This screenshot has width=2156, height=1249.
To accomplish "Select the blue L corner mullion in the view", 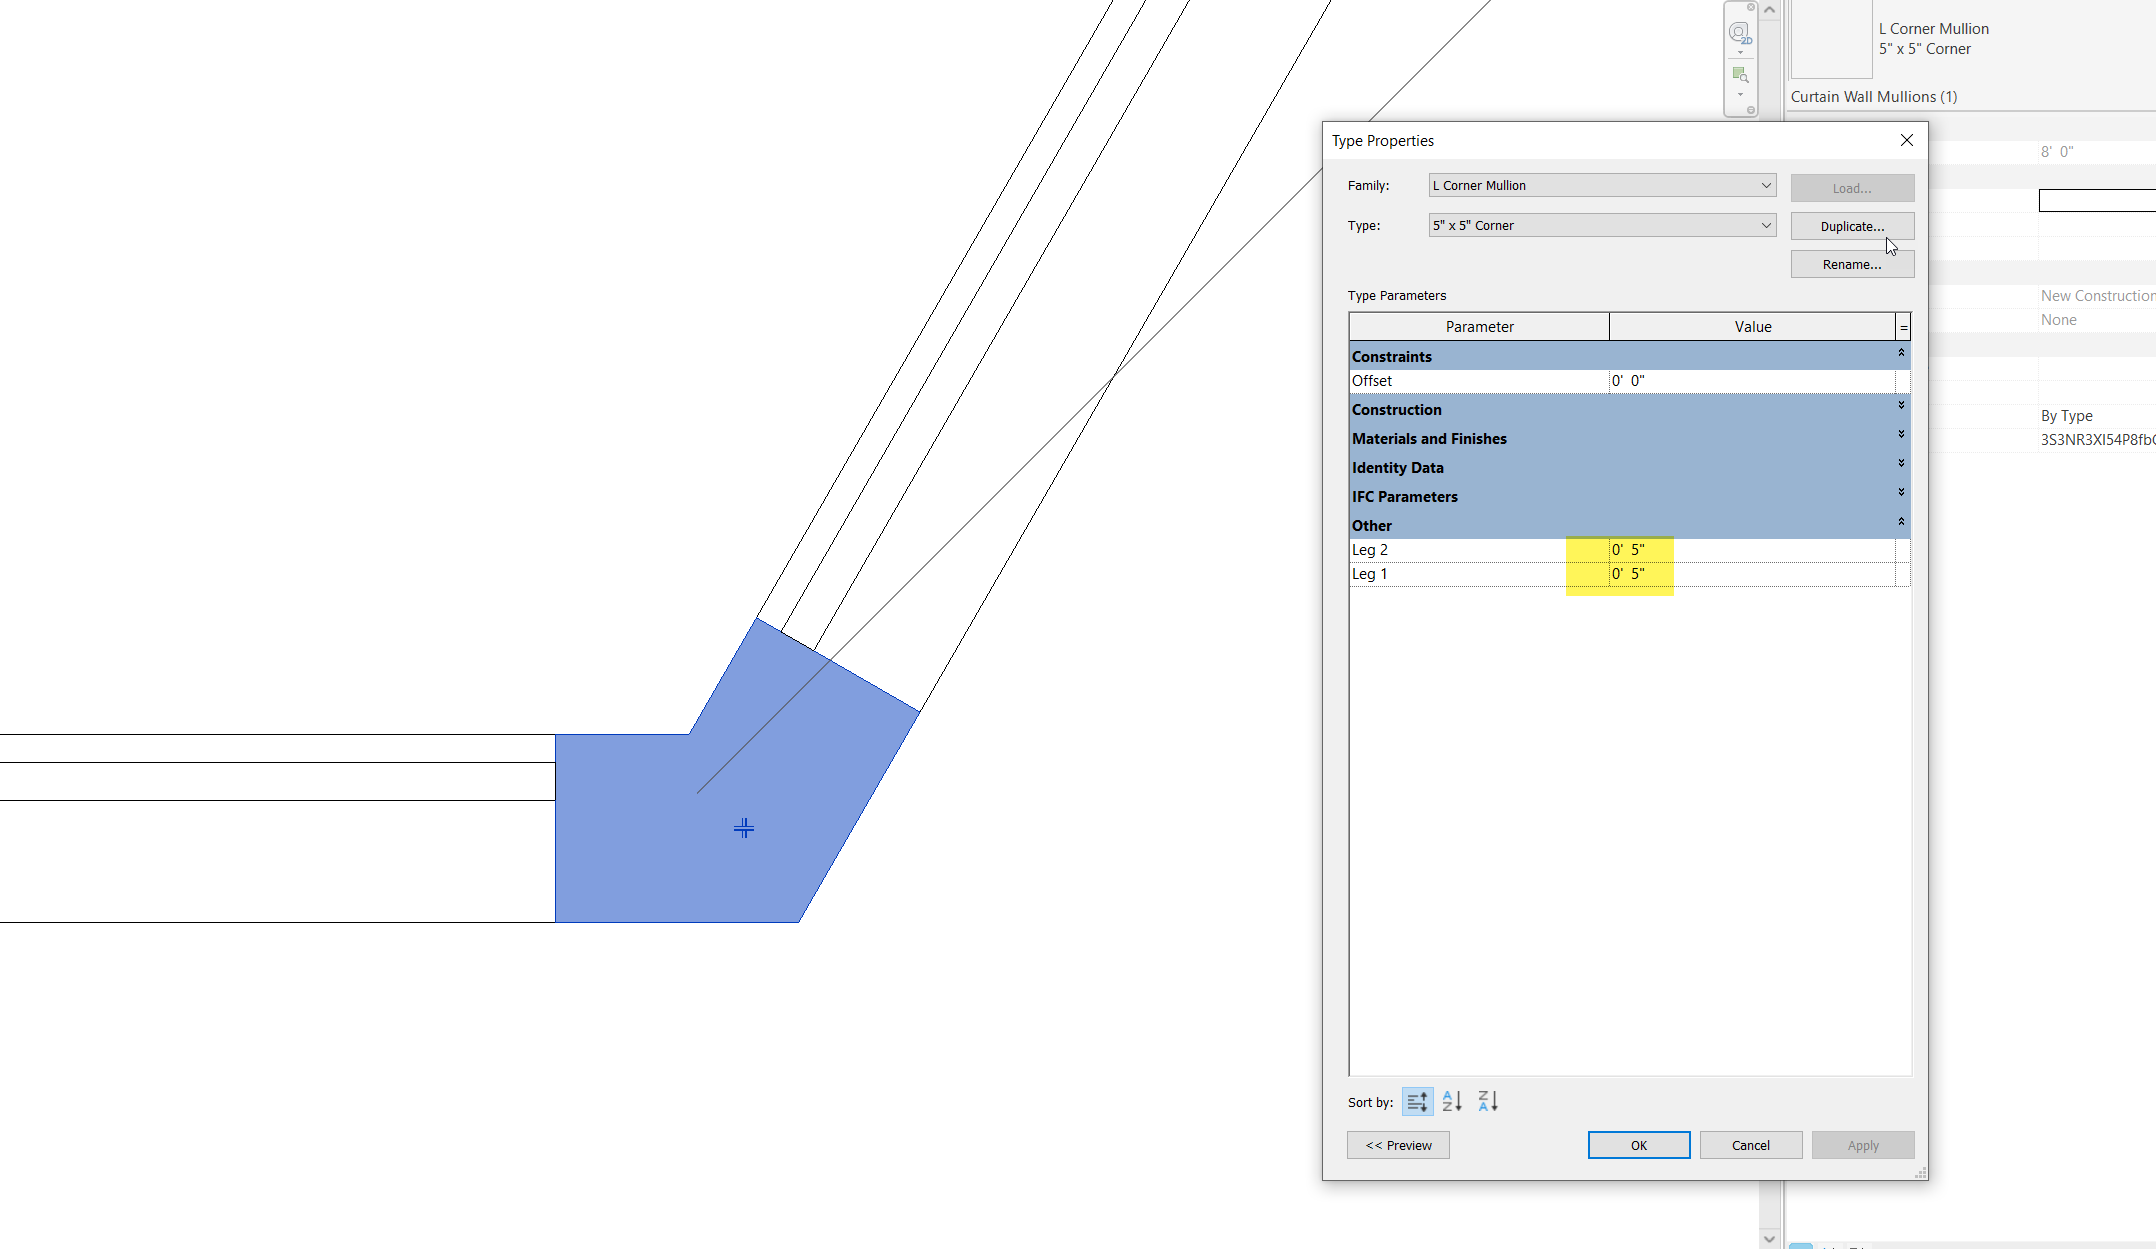I will tap(745, 828).
